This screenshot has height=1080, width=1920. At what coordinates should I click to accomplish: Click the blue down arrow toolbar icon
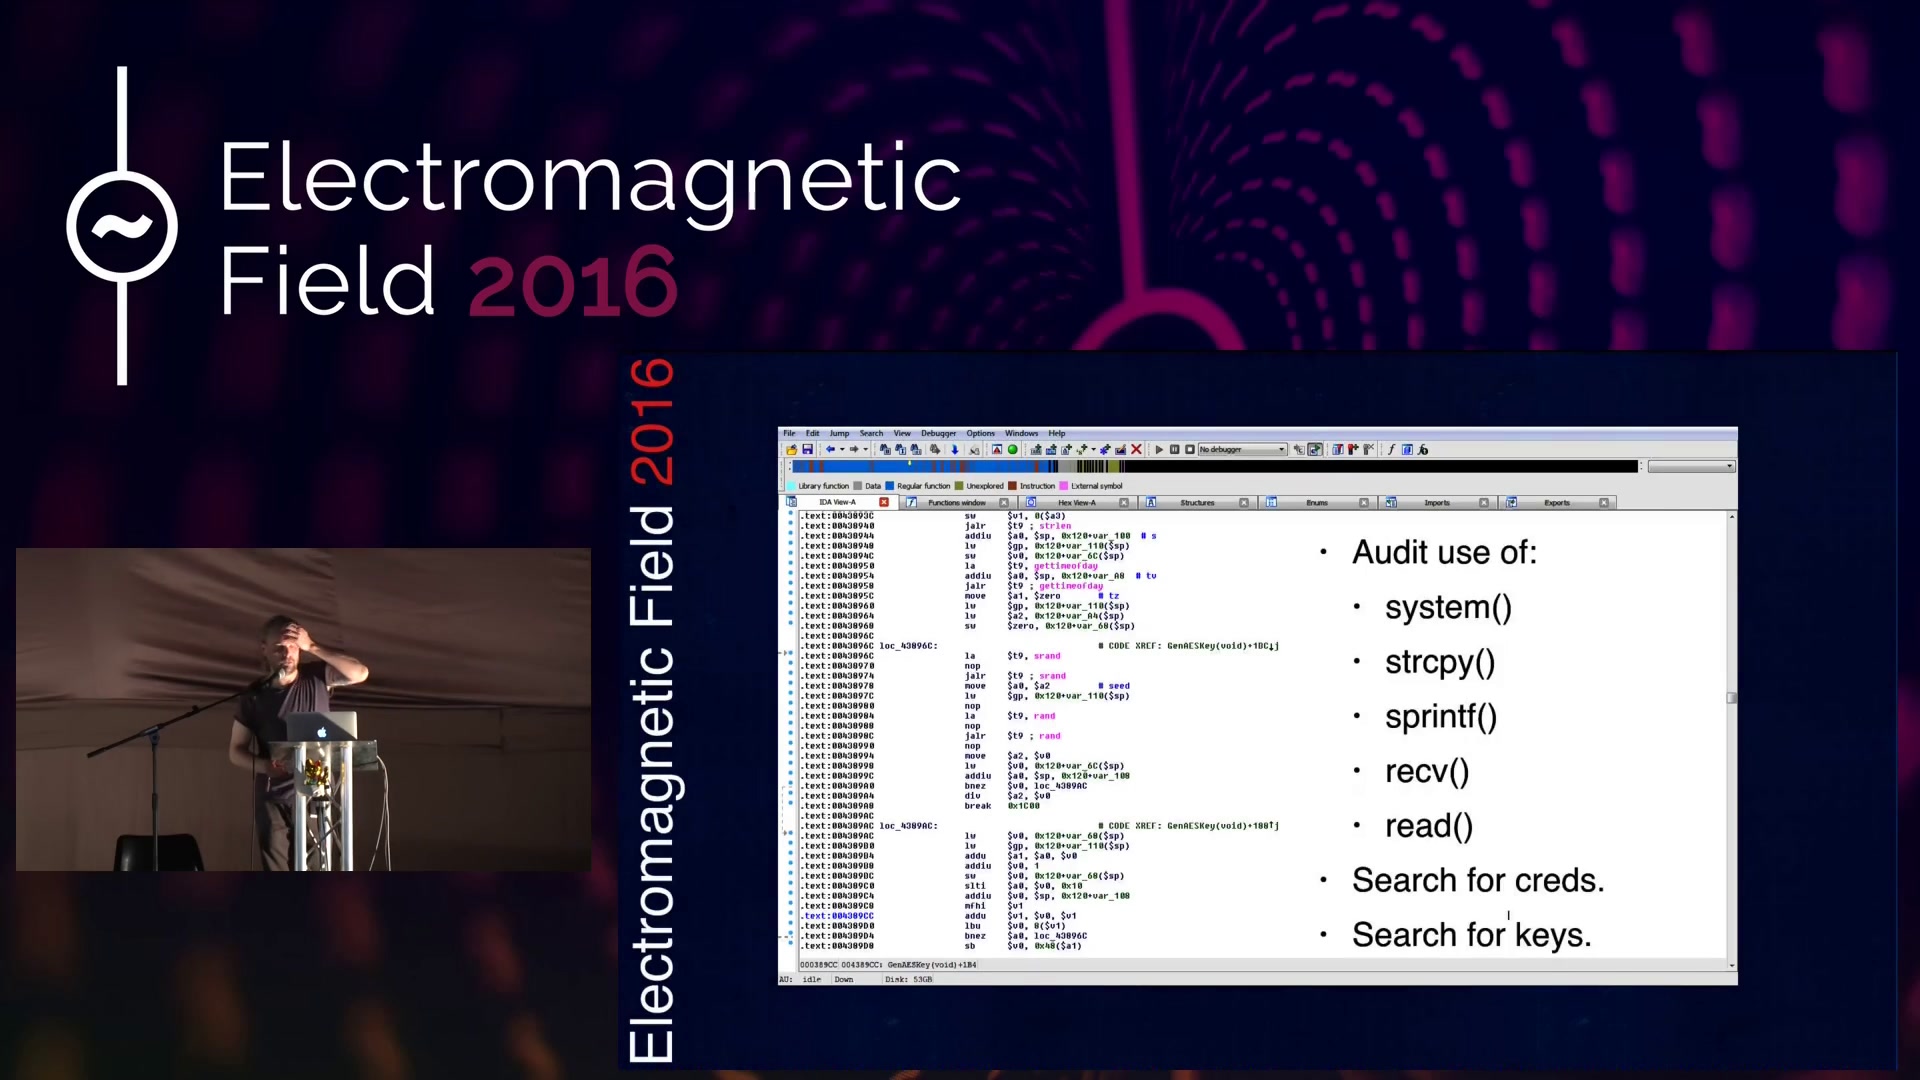[955, 450]
